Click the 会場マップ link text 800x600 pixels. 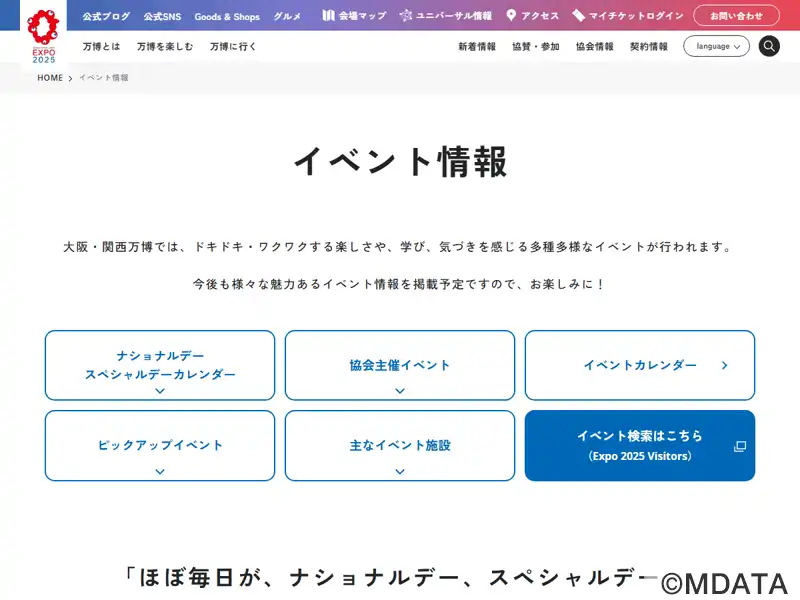tap(363, 16)
